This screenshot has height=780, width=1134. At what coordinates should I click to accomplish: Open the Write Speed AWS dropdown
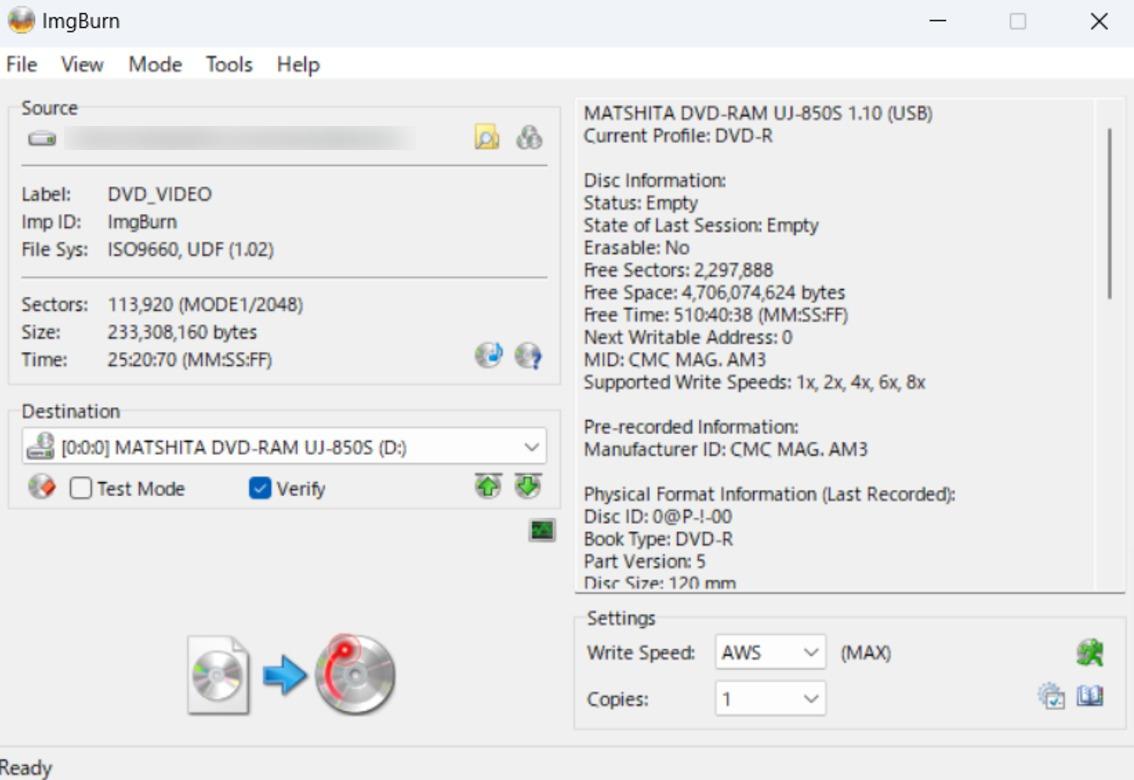click(x=770, y=653)
